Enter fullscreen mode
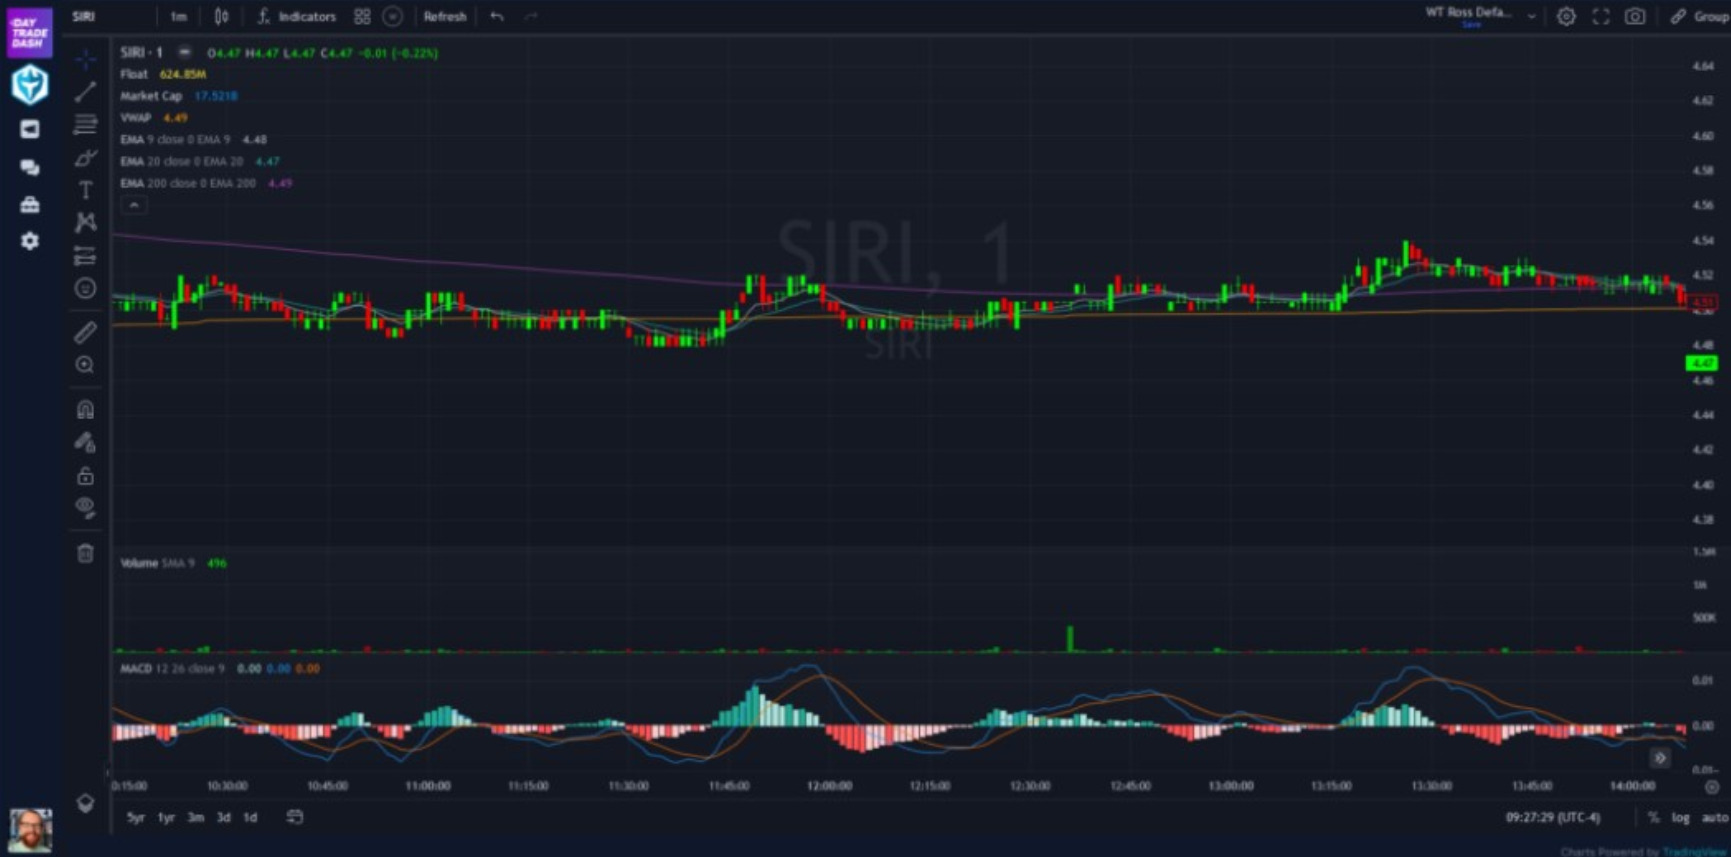 [1601, 16]
